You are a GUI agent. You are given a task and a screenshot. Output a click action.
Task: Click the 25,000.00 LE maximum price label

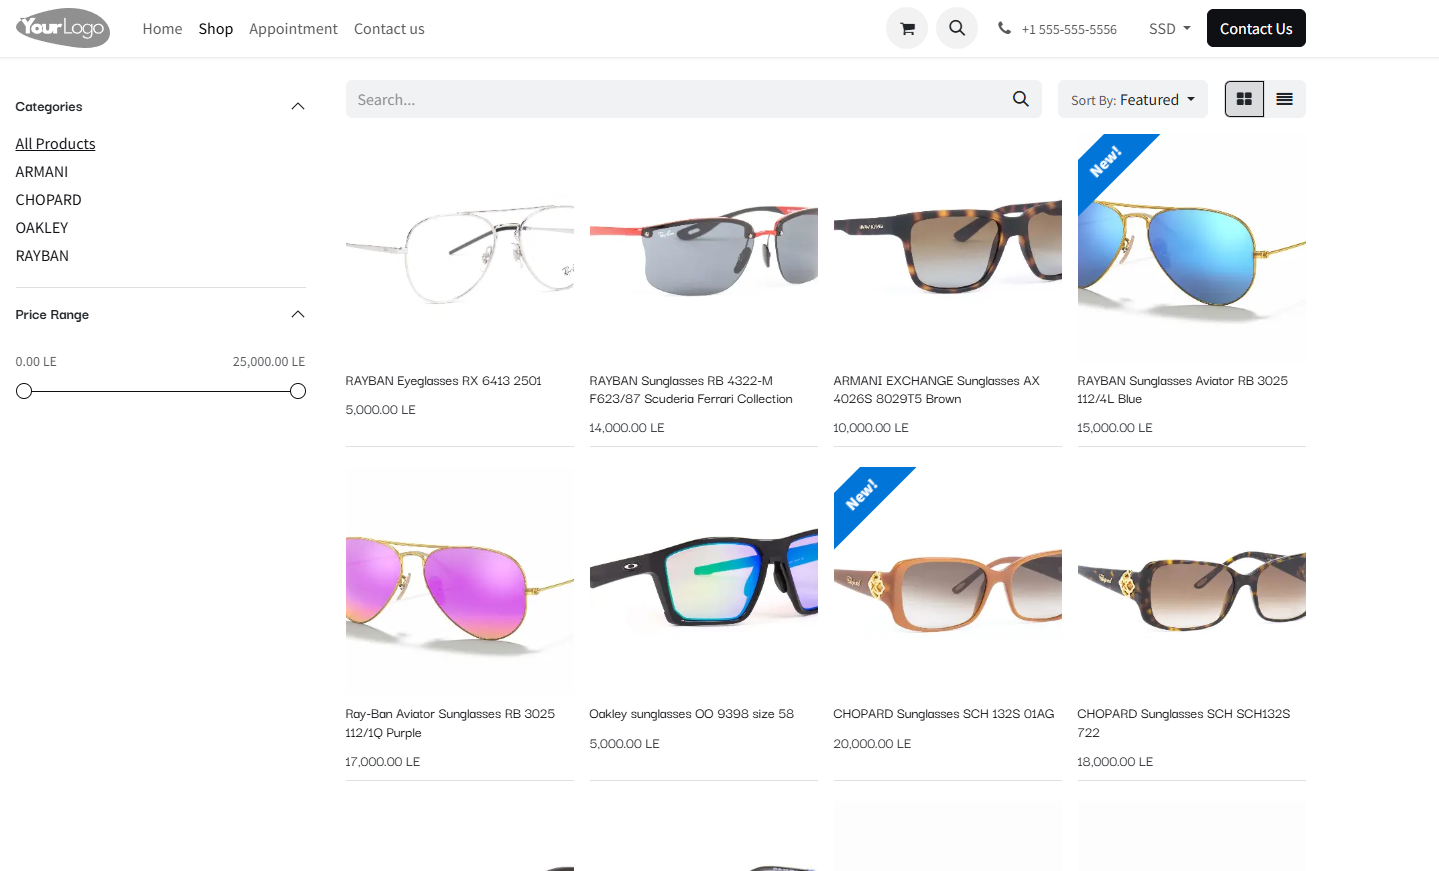tap(269, 362)
